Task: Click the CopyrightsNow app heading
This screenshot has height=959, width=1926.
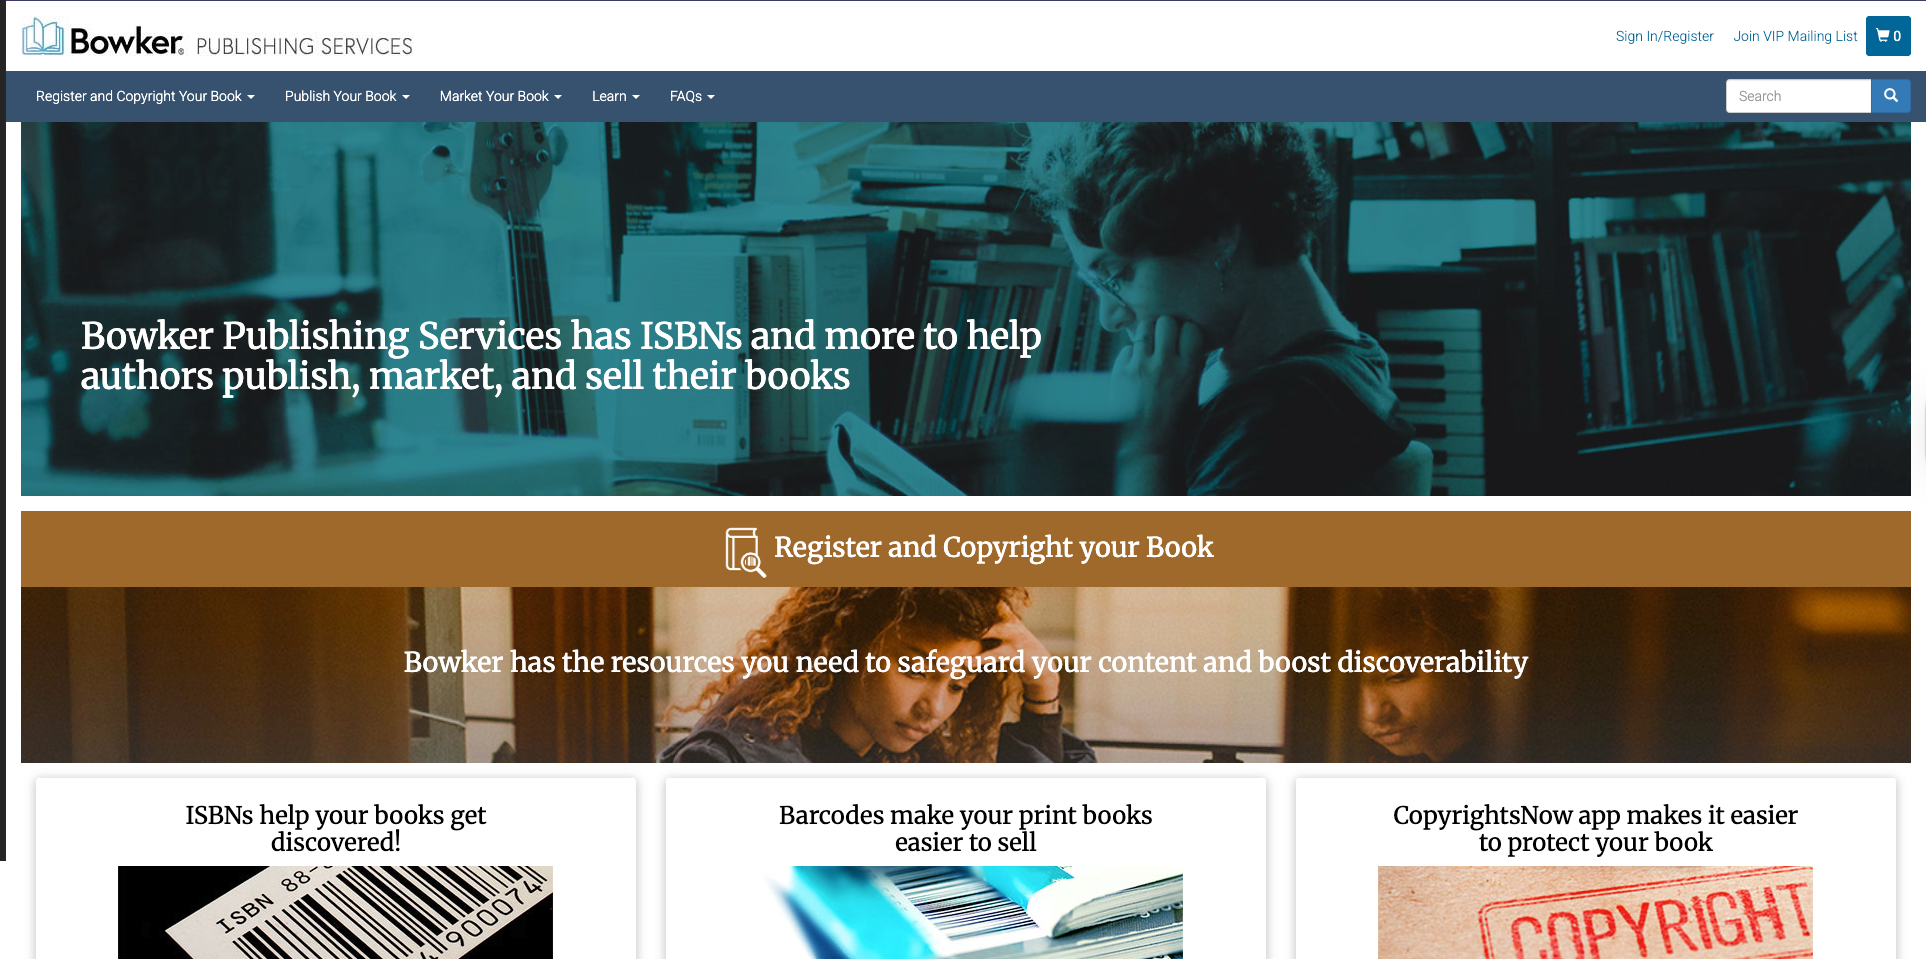Action: click(1595, 828)
